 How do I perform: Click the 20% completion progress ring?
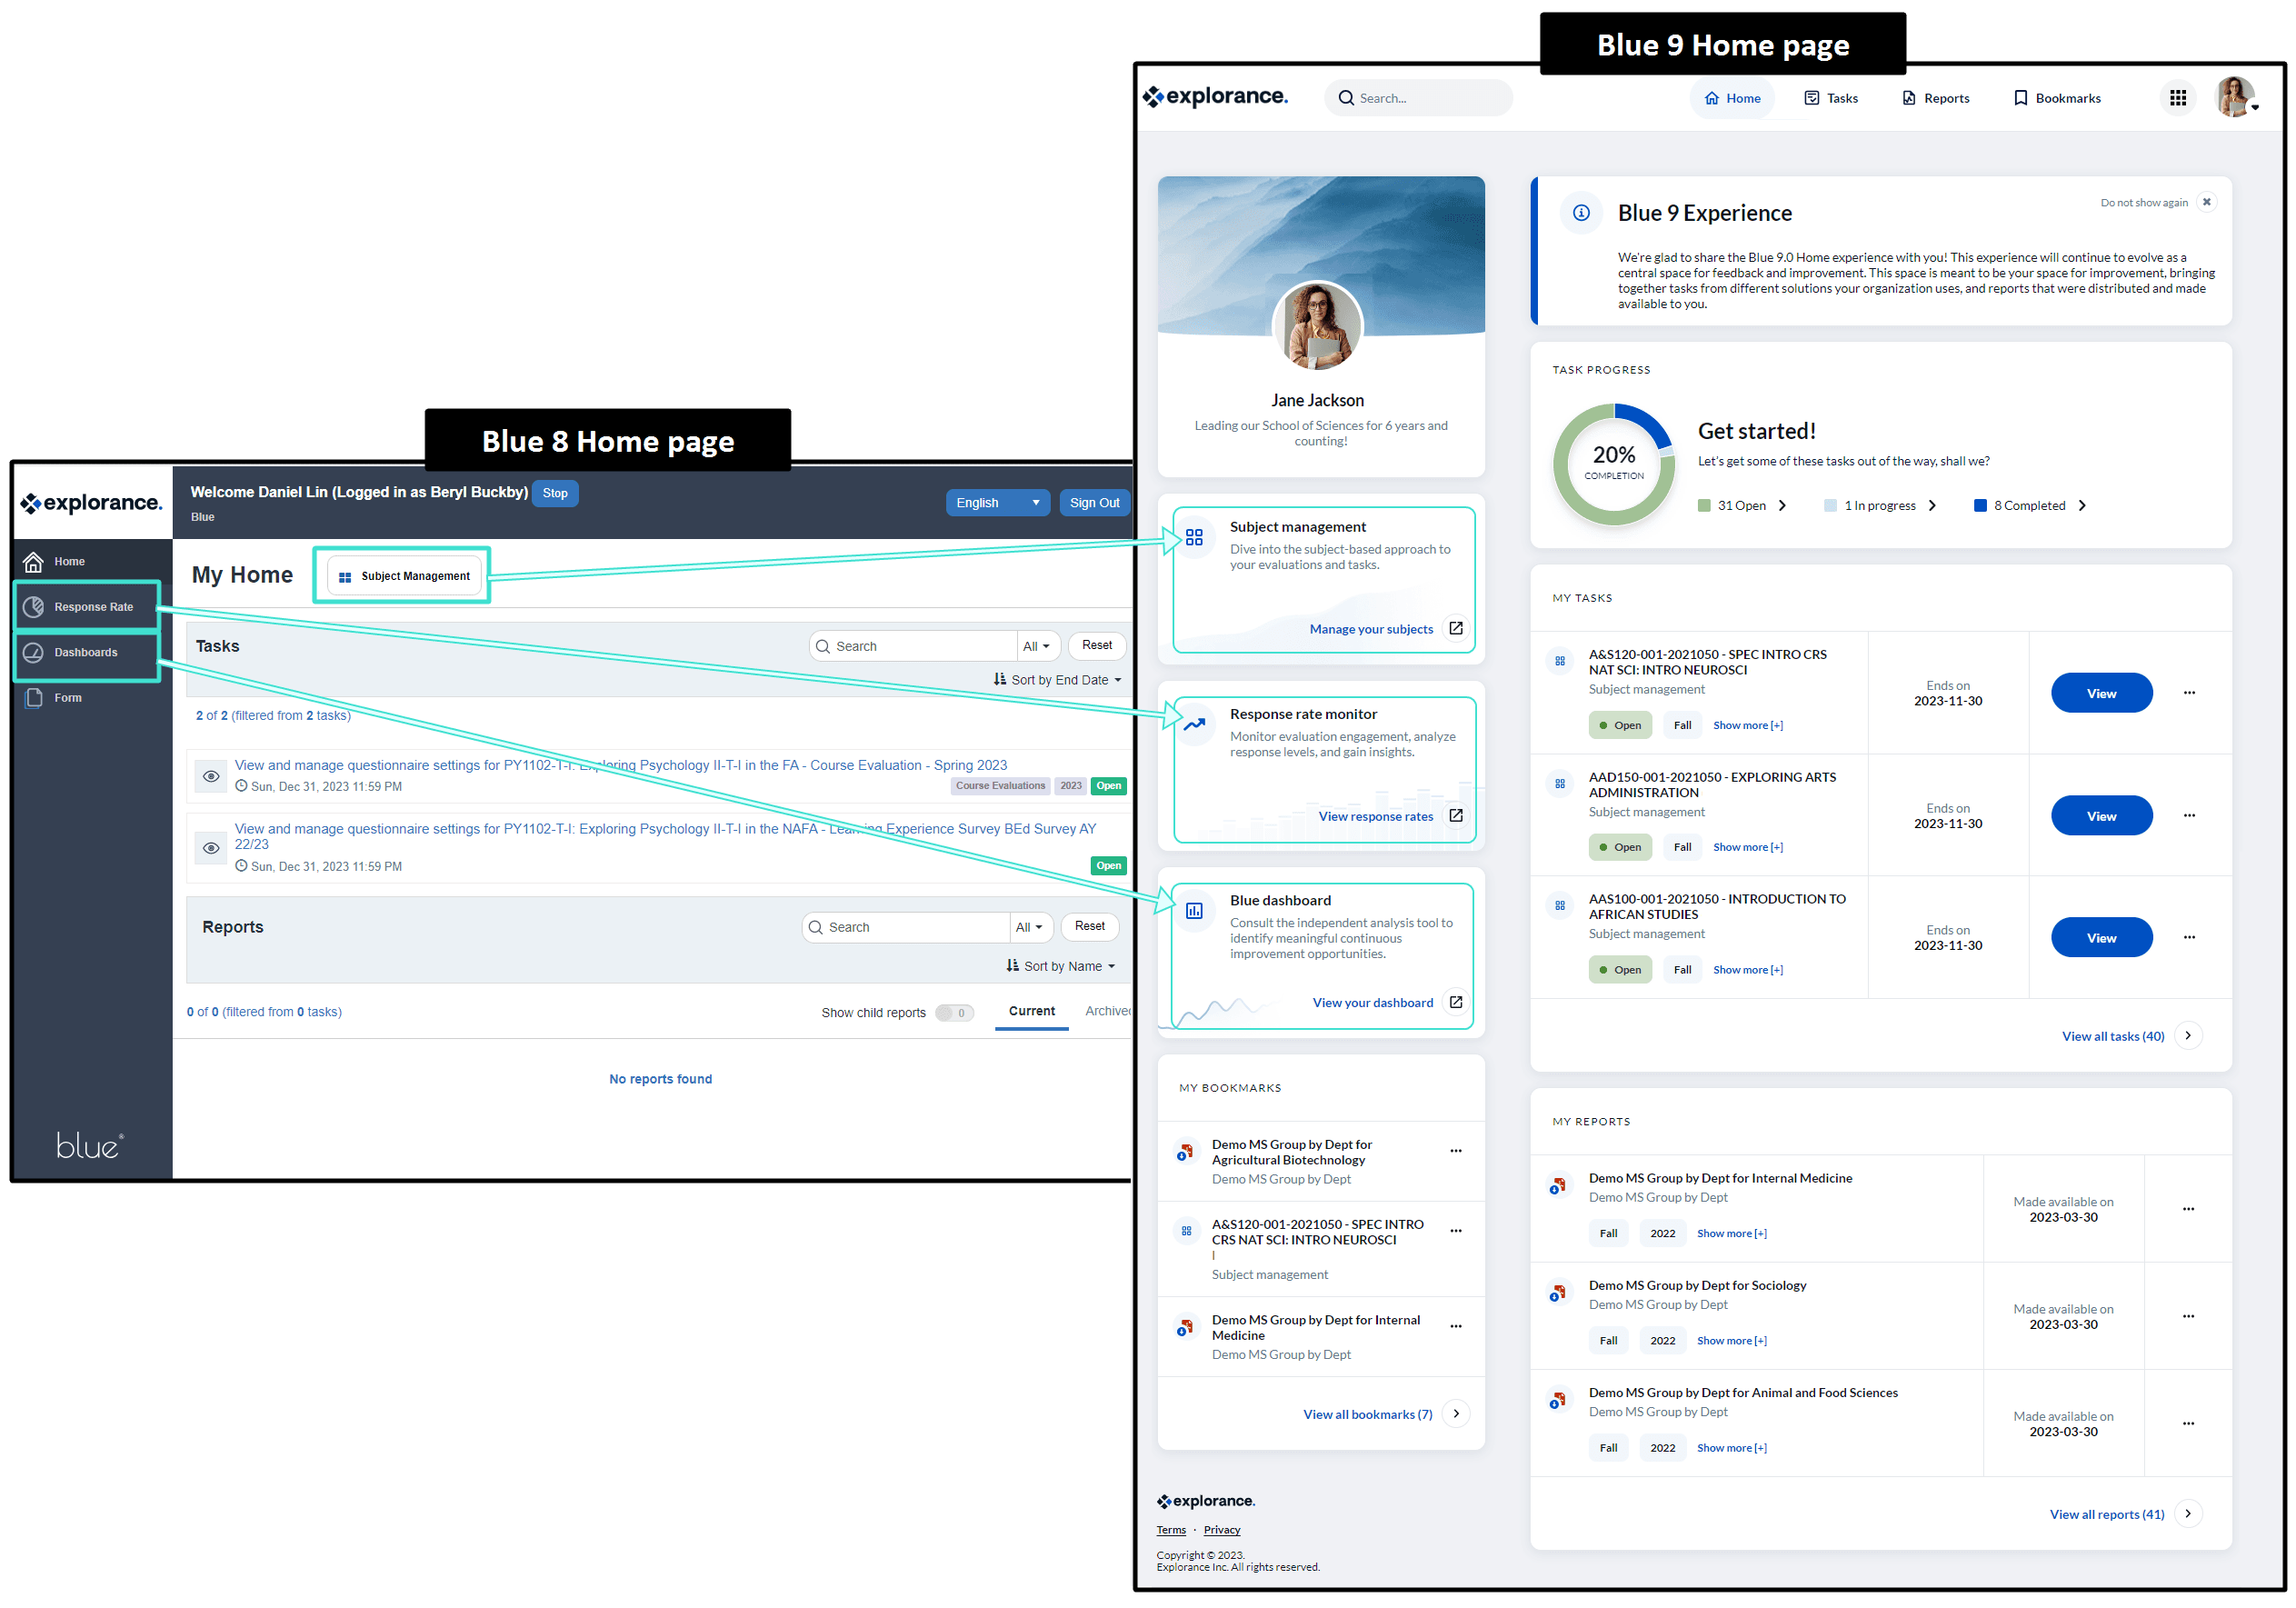point(1614,464)
